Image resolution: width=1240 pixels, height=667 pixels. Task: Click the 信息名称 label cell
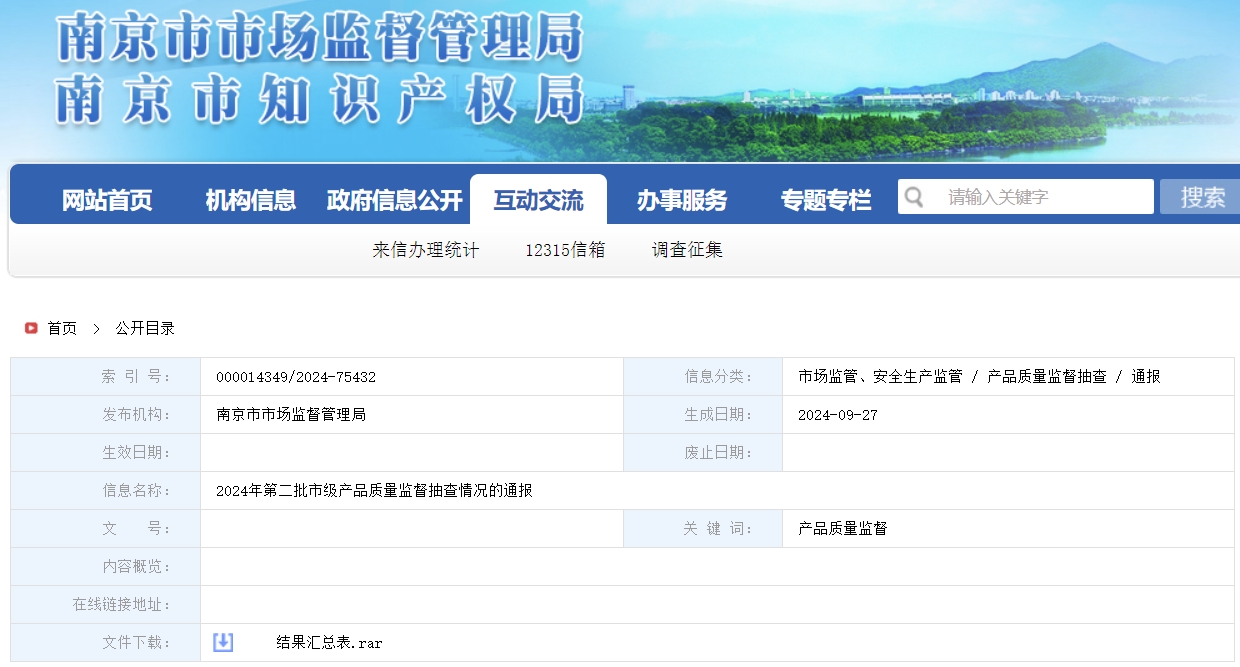point(106,491)
